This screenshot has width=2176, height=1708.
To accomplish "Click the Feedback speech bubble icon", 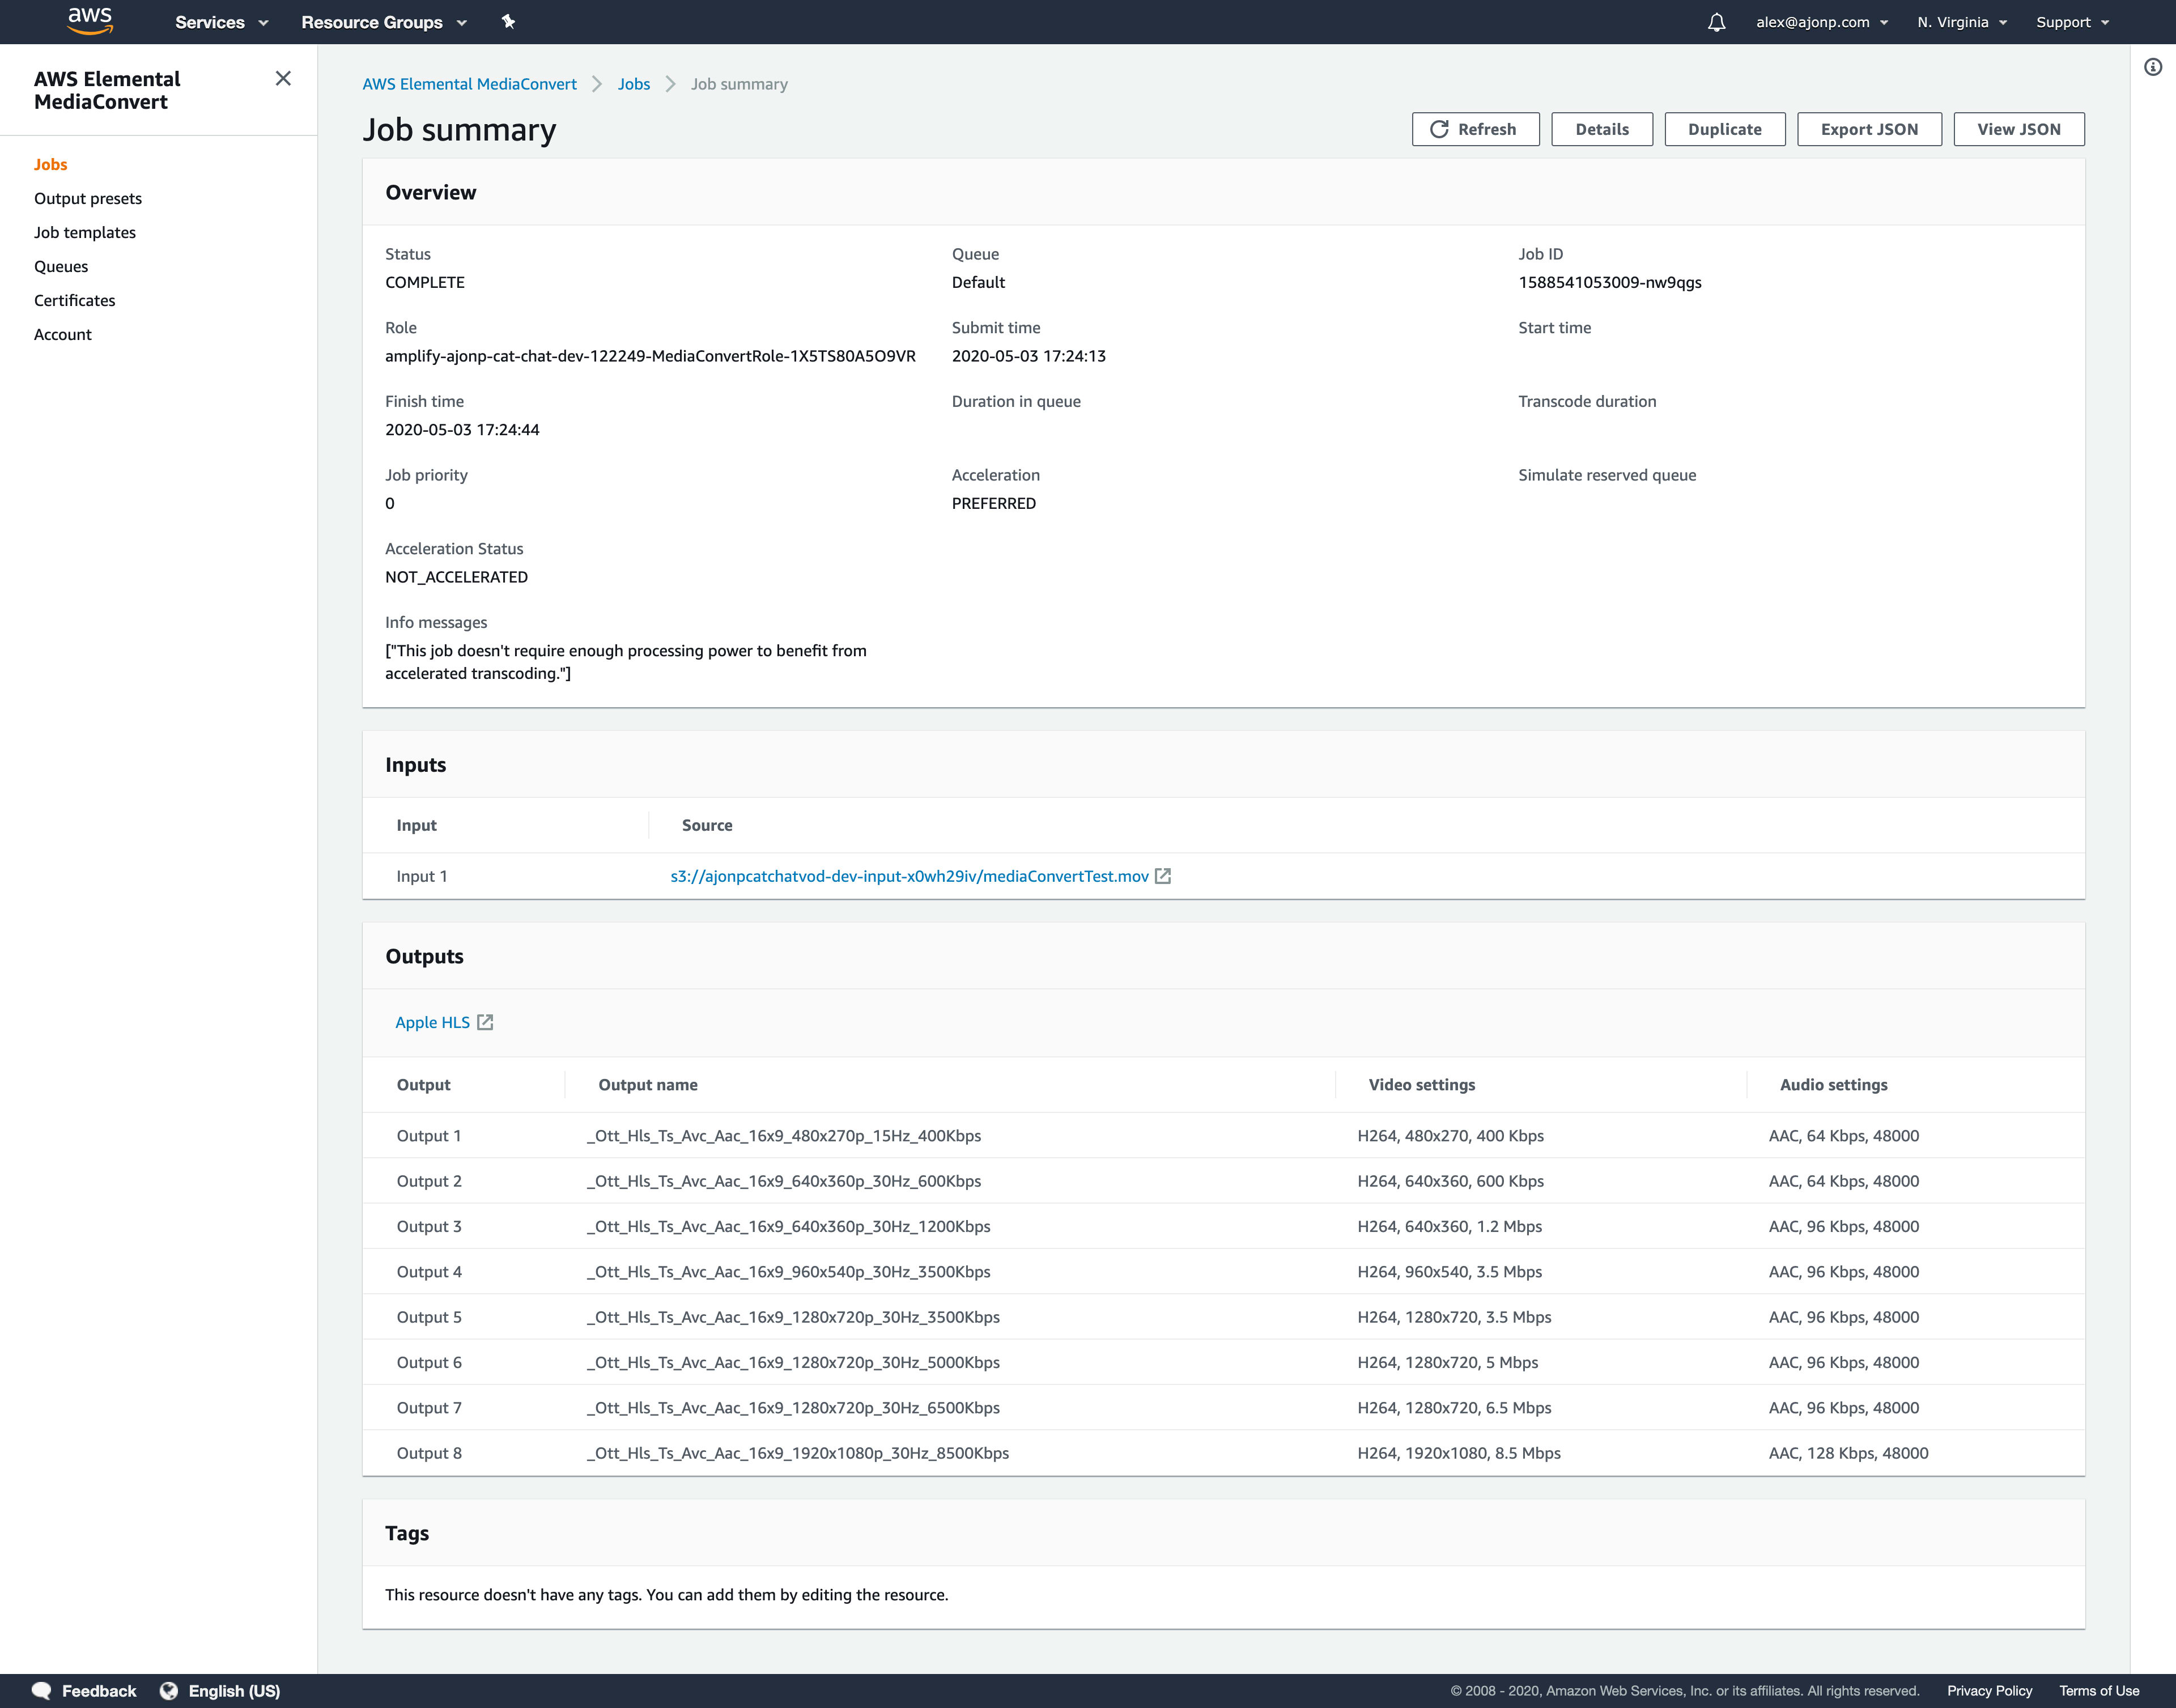I will pyautogui.click(x=41, y=1690).
